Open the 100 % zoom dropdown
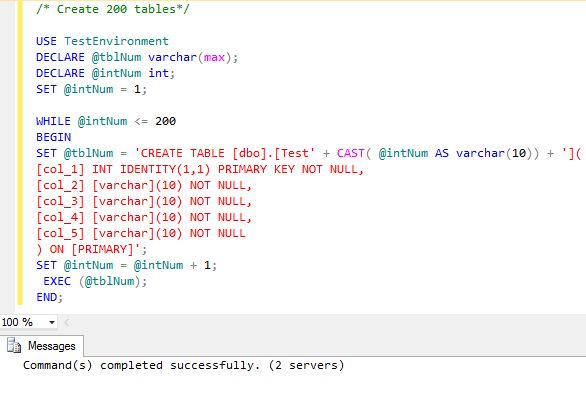 (52, 322)
